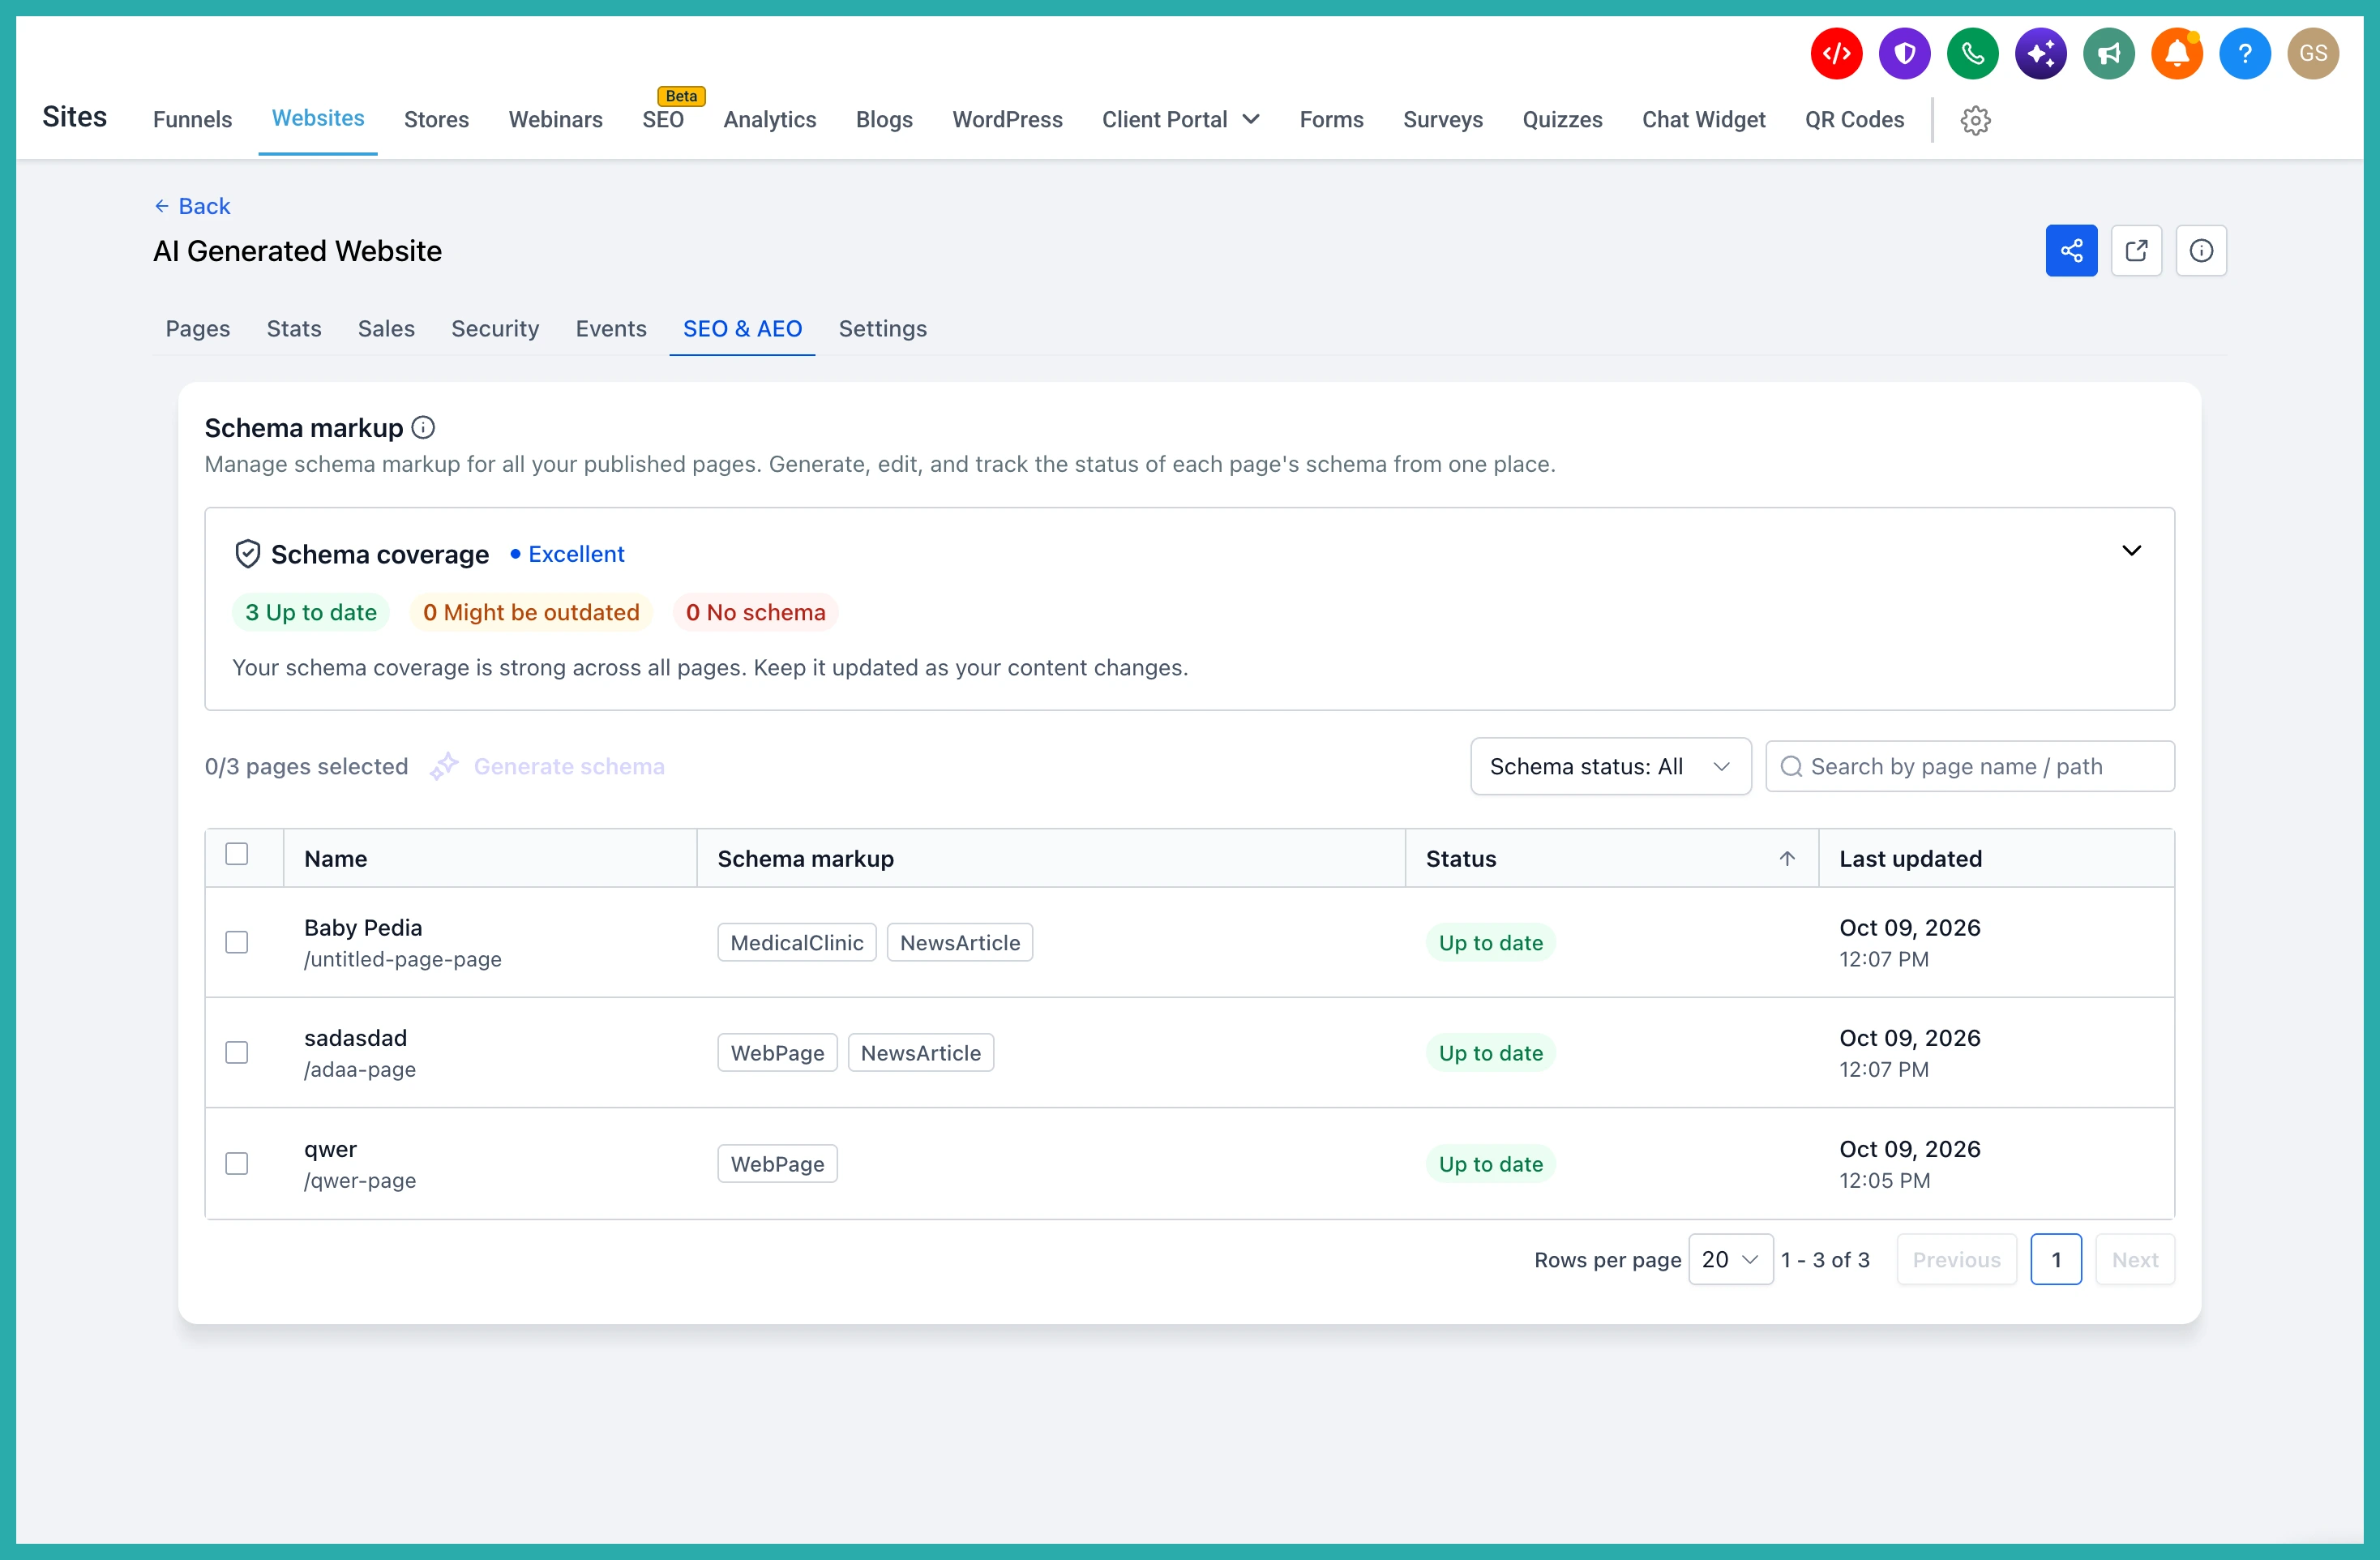Click the Generate schema sparkle icon

(444, 766)
